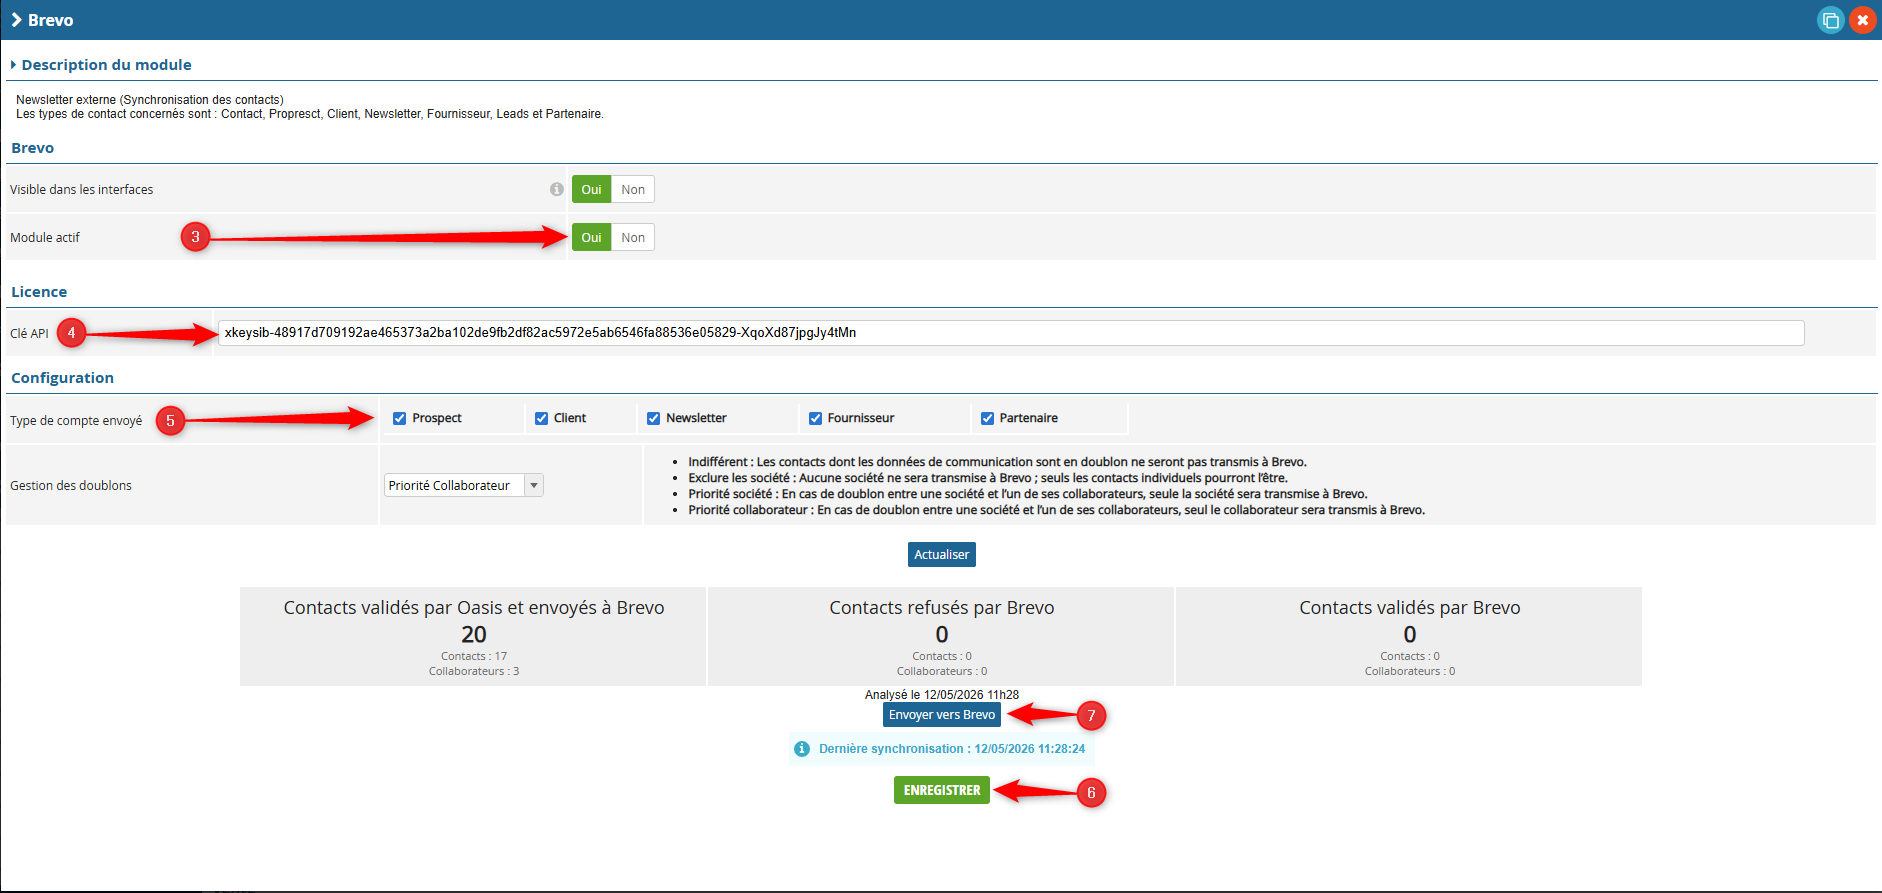Click the Priorité collaborateur explanation line
This screenshot has height=893, width=1882.
1057,510
